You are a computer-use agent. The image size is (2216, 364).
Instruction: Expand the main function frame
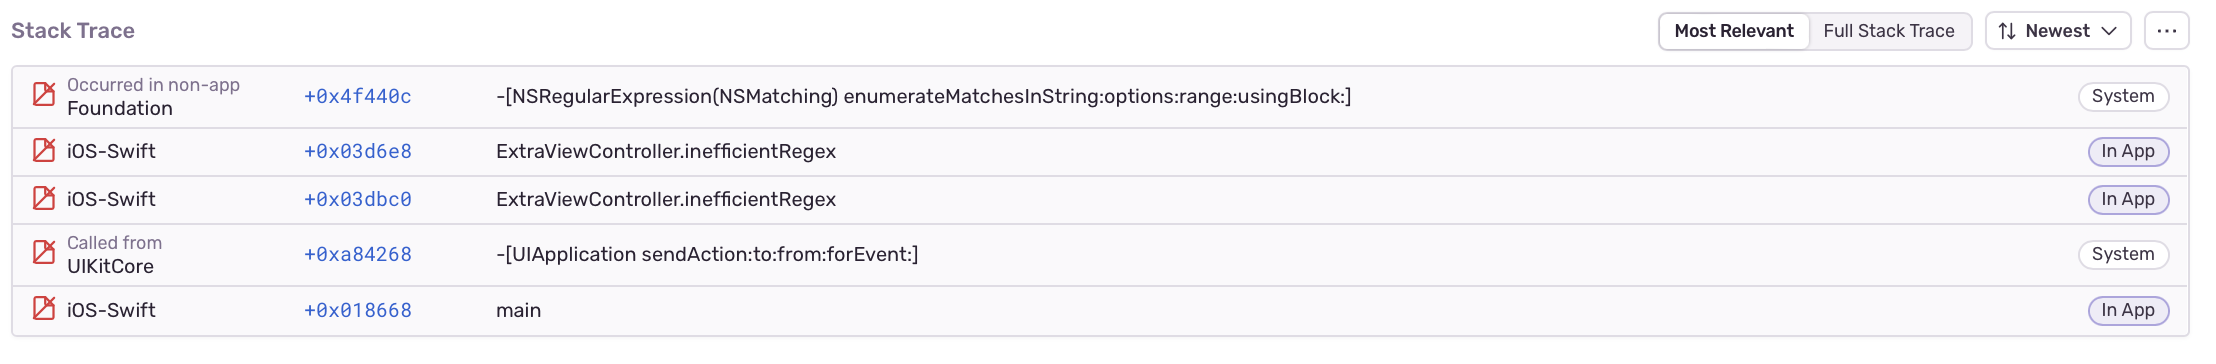click(1100, 311)
